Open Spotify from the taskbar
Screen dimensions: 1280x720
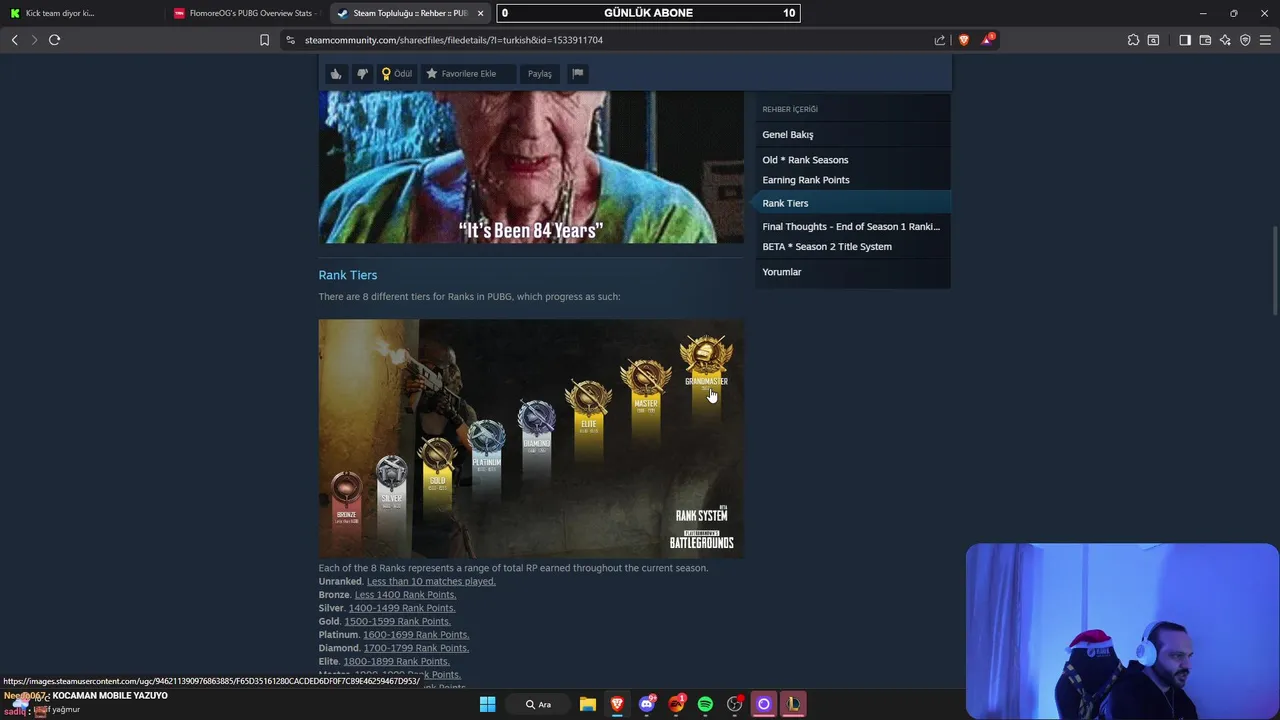tap(705, 704)
